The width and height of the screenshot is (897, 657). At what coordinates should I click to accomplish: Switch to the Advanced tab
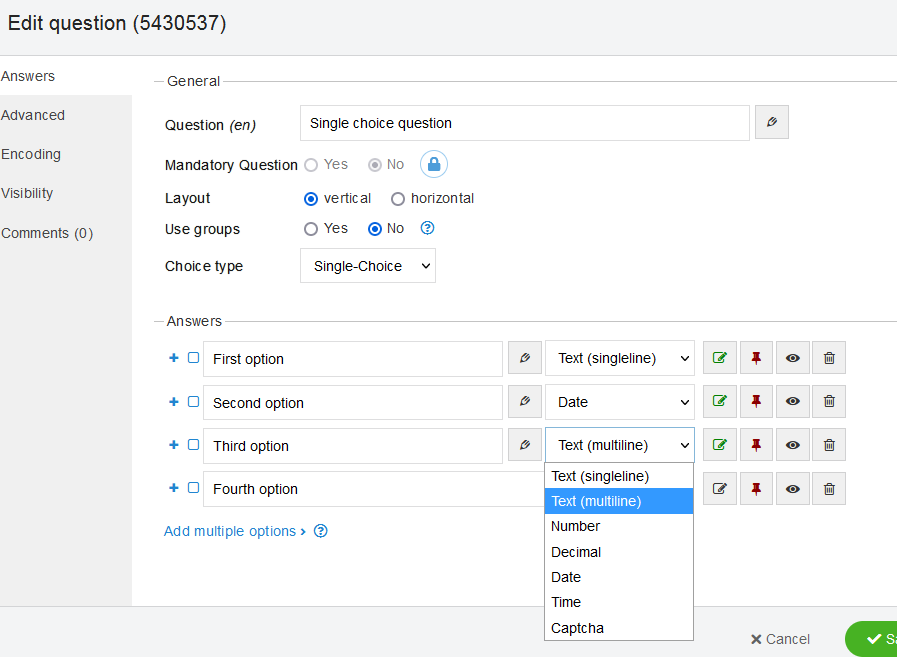[x=33, y=115]
